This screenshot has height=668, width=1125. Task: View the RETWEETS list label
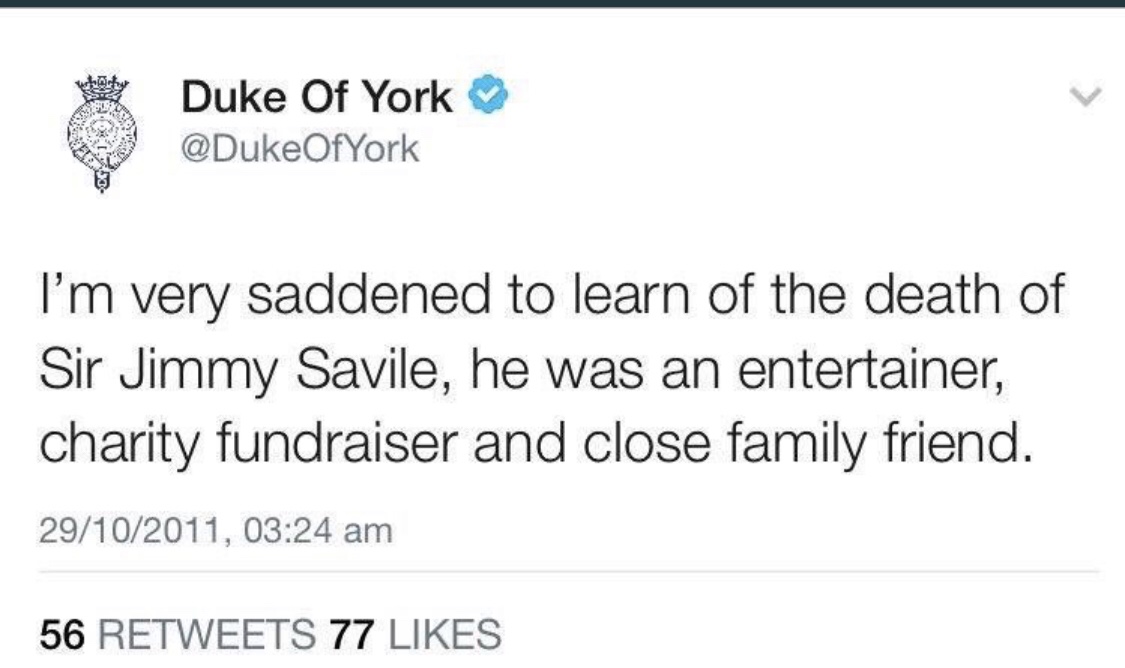coord(208,632)
